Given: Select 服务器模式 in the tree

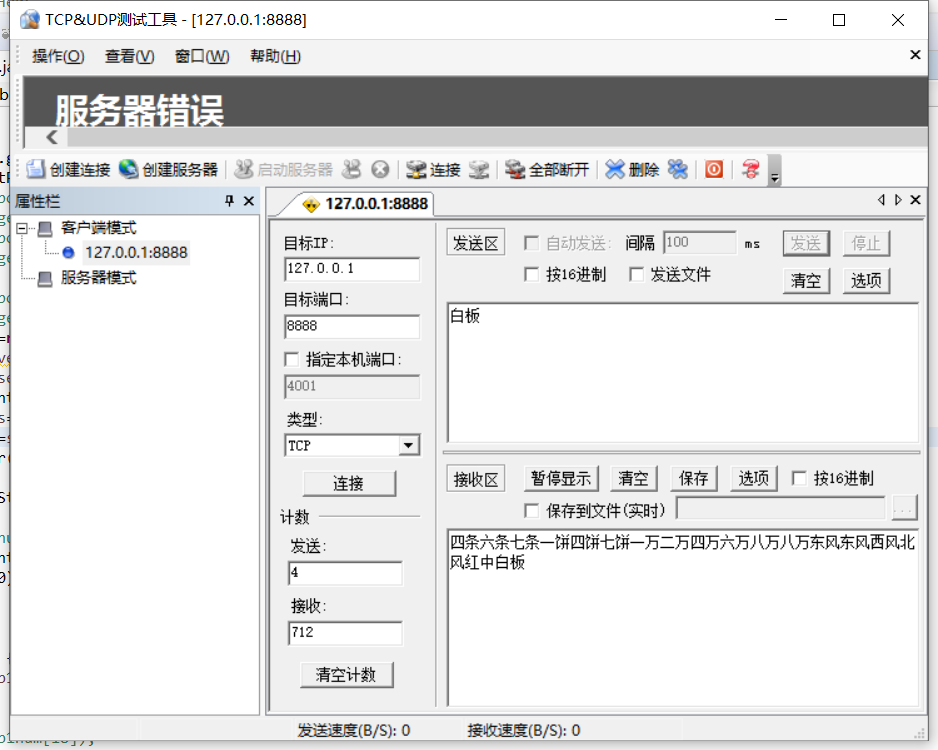Looking at the screenshot, I should tap(99, 278).
